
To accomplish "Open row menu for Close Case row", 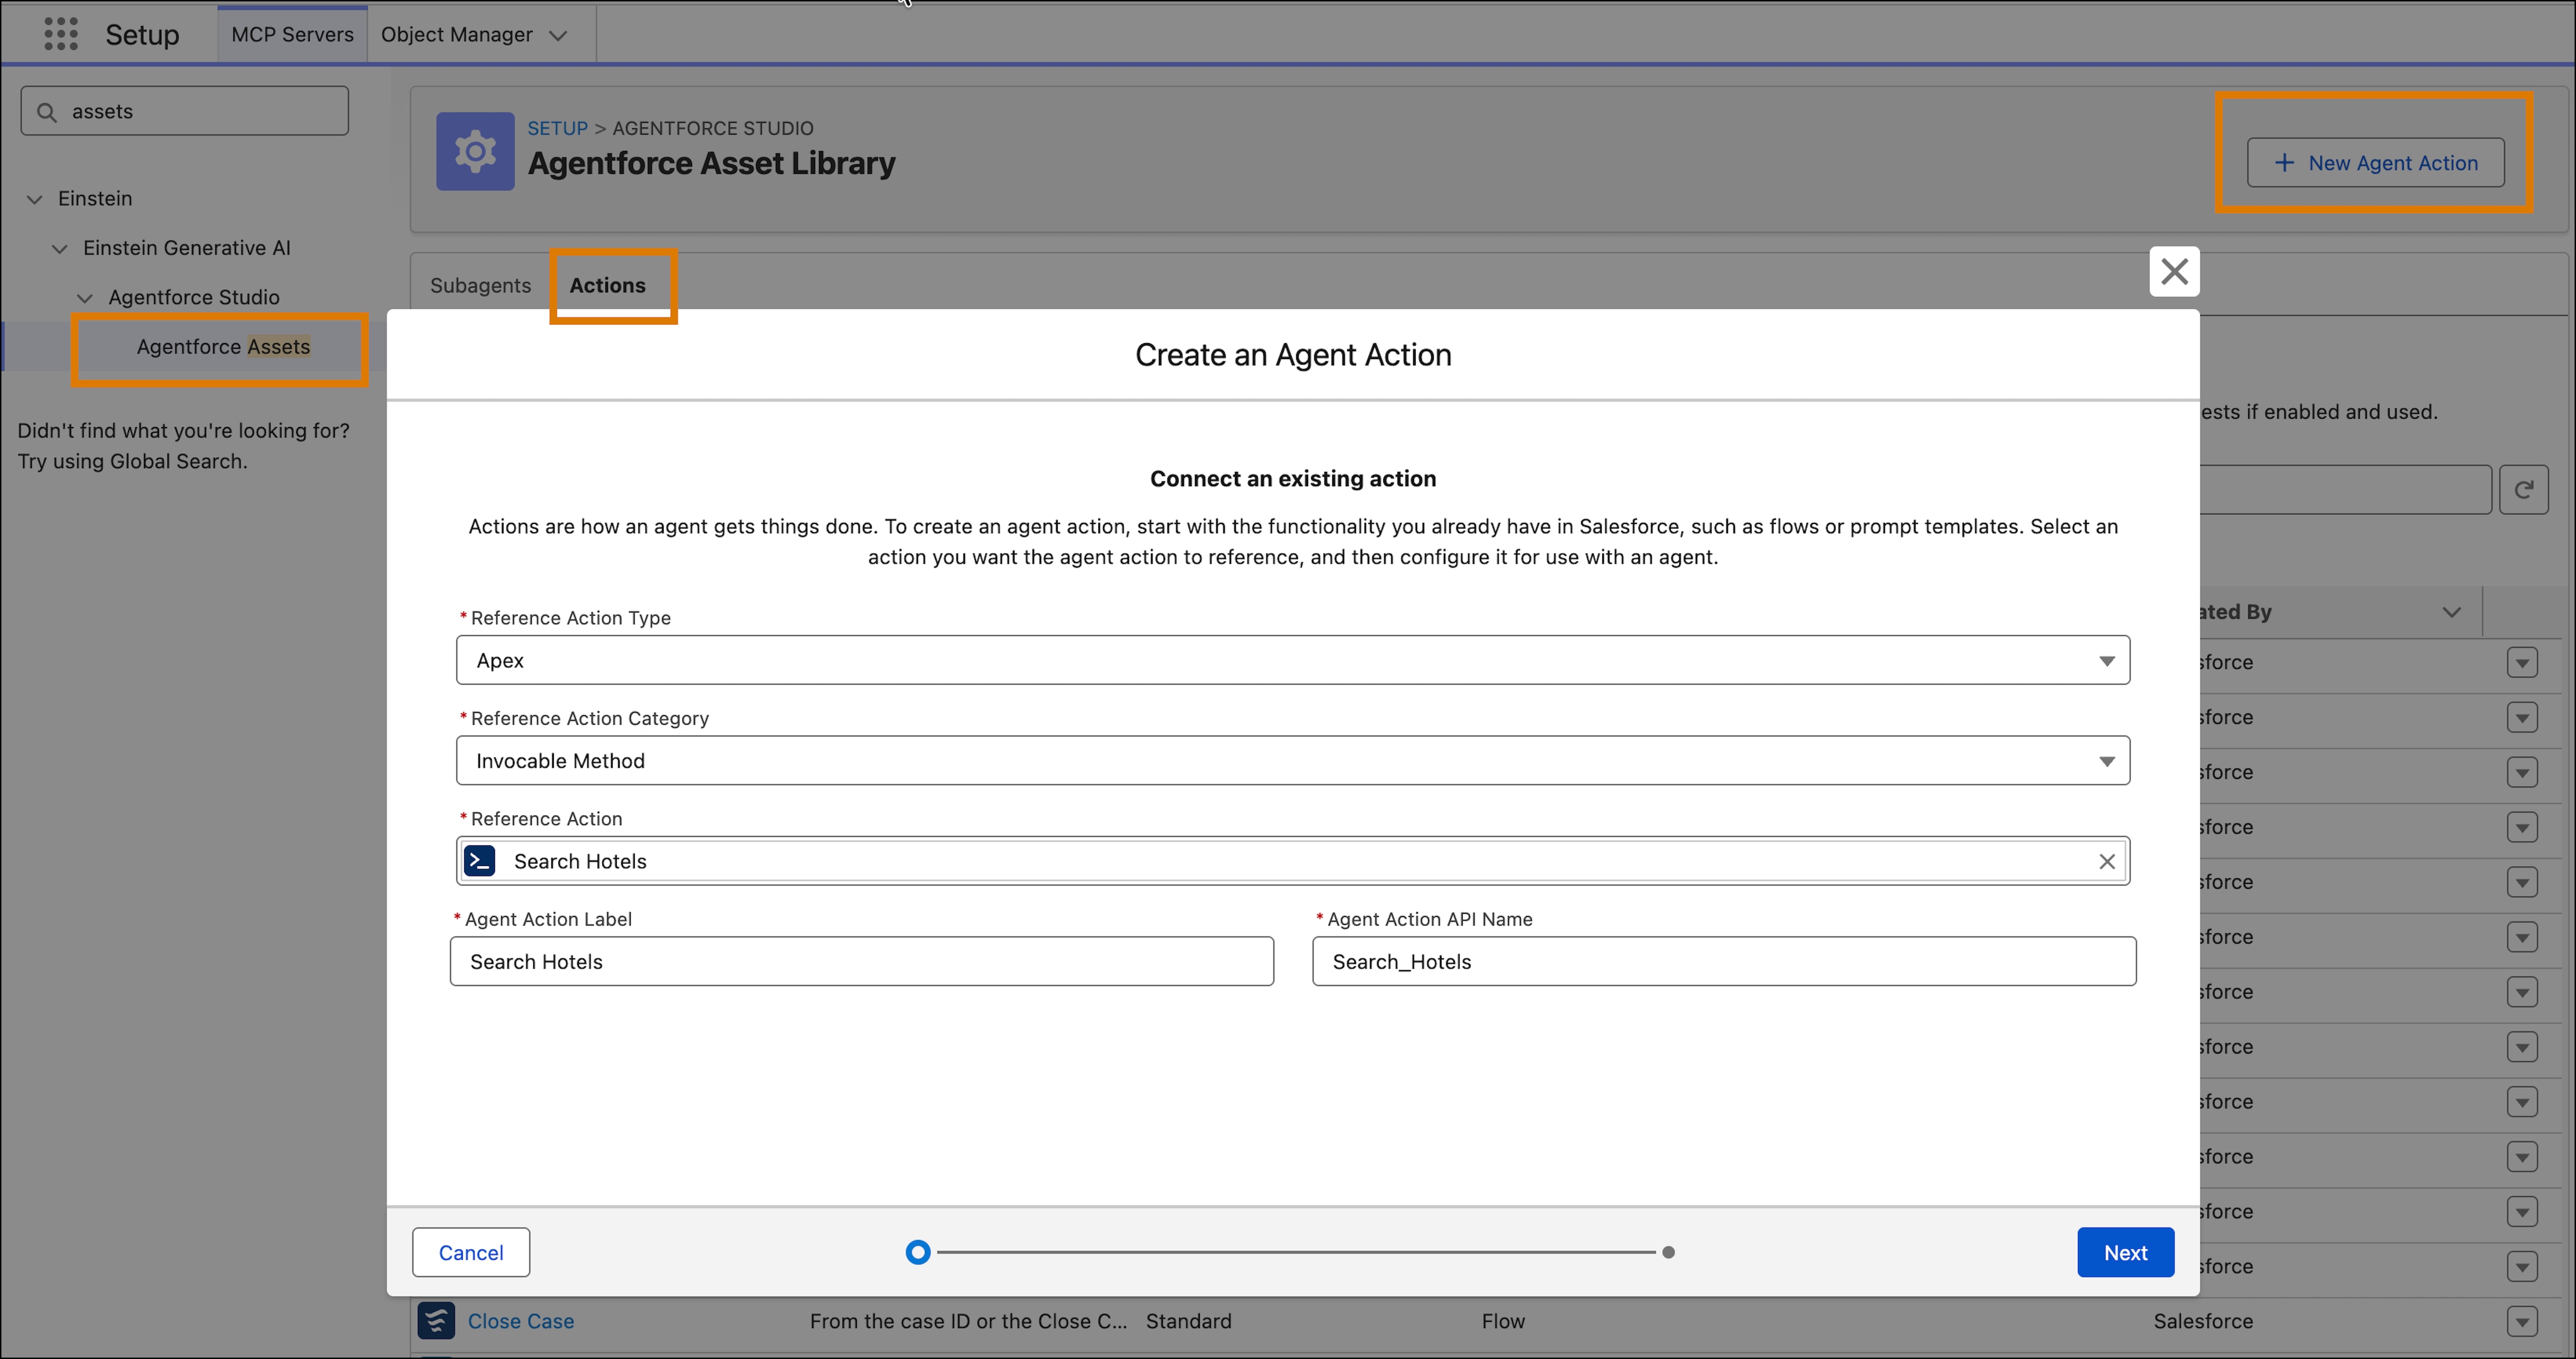I will [2522, 1321].
